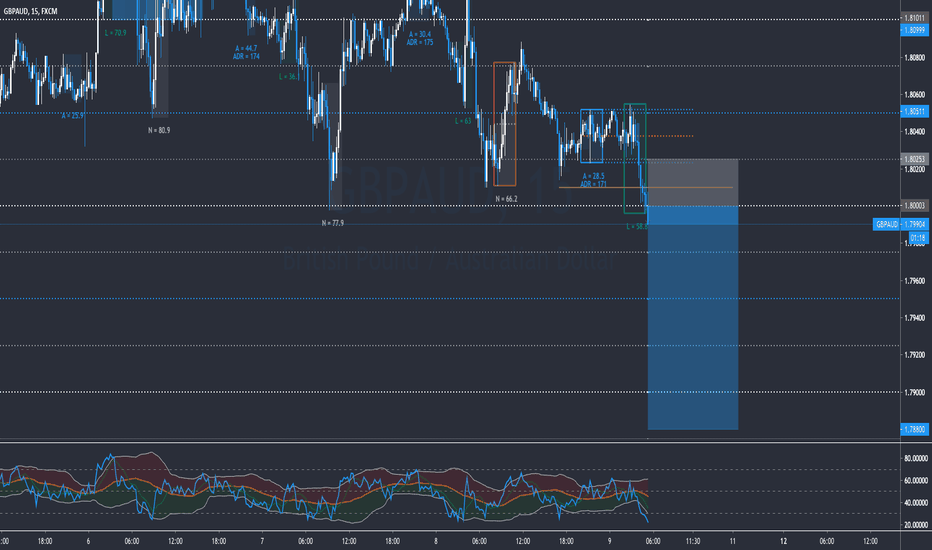Viewport: 932px width, 550px height.
Task: Click the 1.79400 price axis value
Action: [x=914, y=318]
